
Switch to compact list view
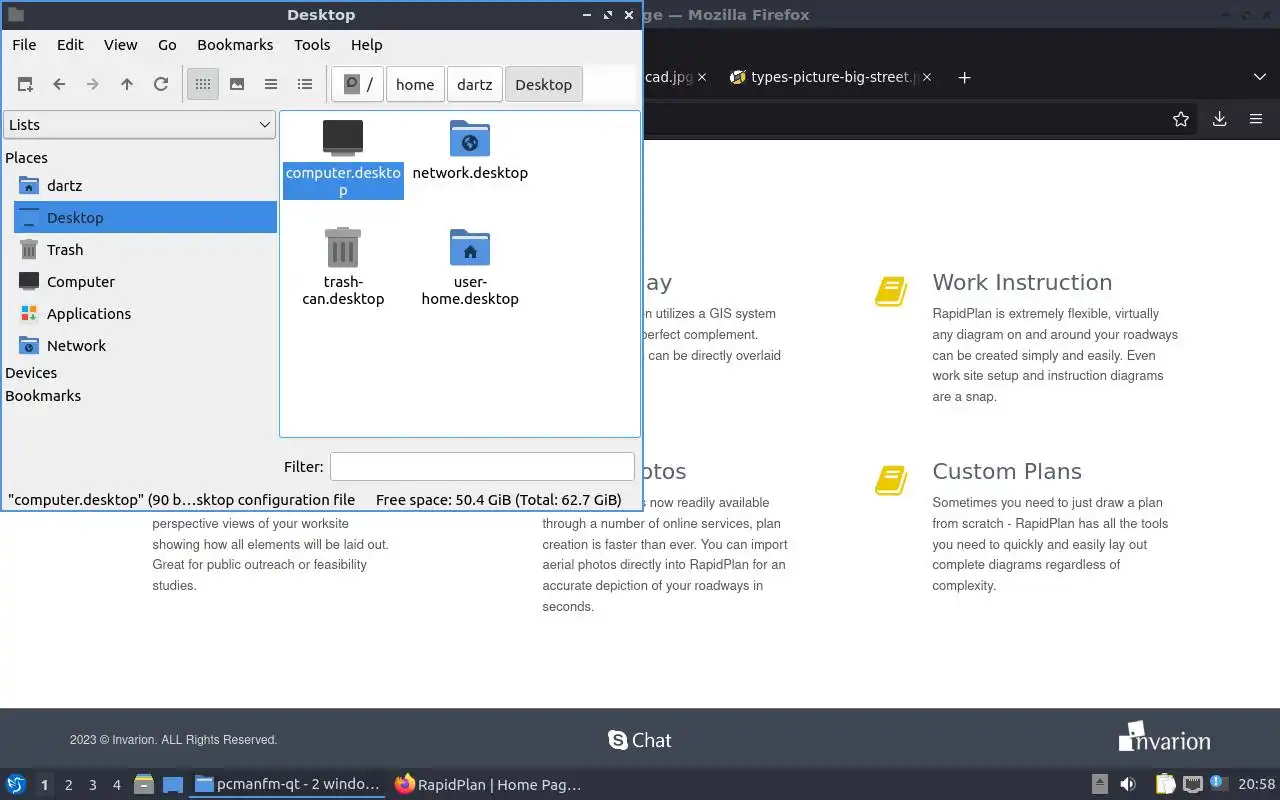(x=271, y=85)
